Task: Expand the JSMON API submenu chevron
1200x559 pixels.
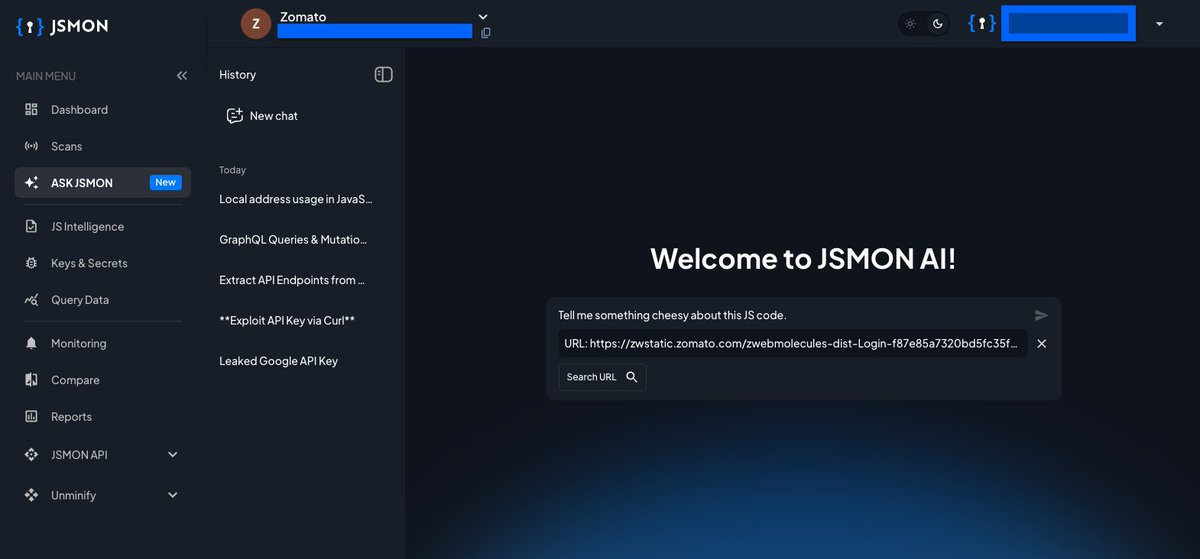Action: click(x=172, y=455)
